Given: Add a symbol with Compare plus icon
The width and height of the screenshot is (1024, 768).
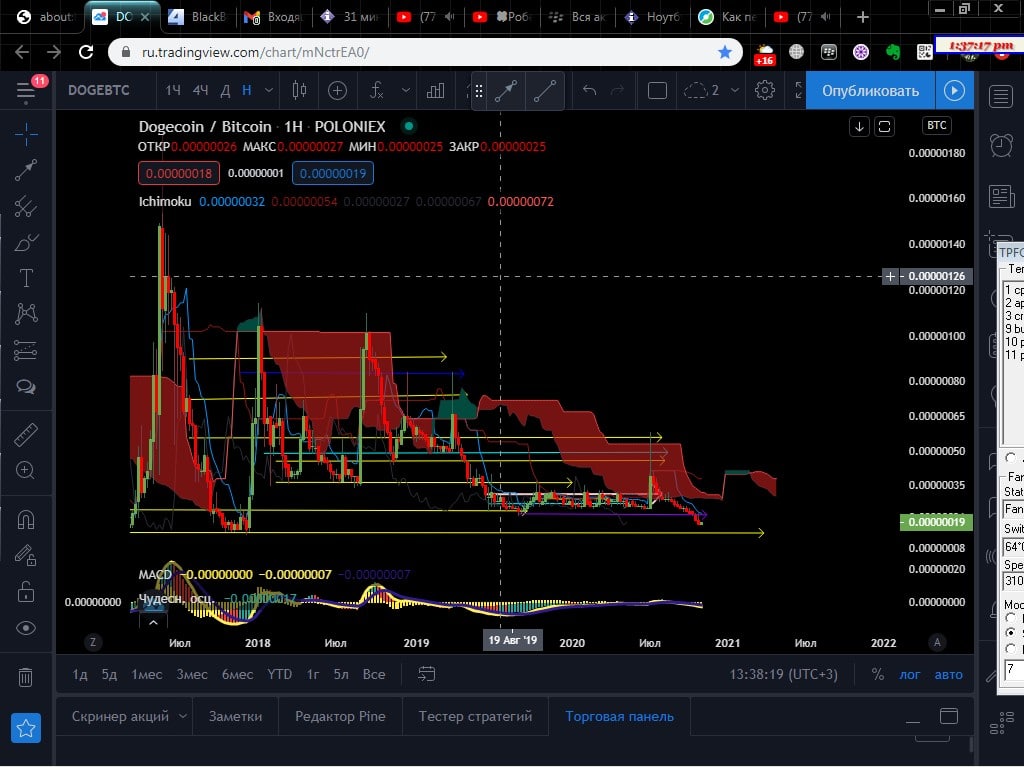Looking at the screenshot, I should click(x=337, y=91).
